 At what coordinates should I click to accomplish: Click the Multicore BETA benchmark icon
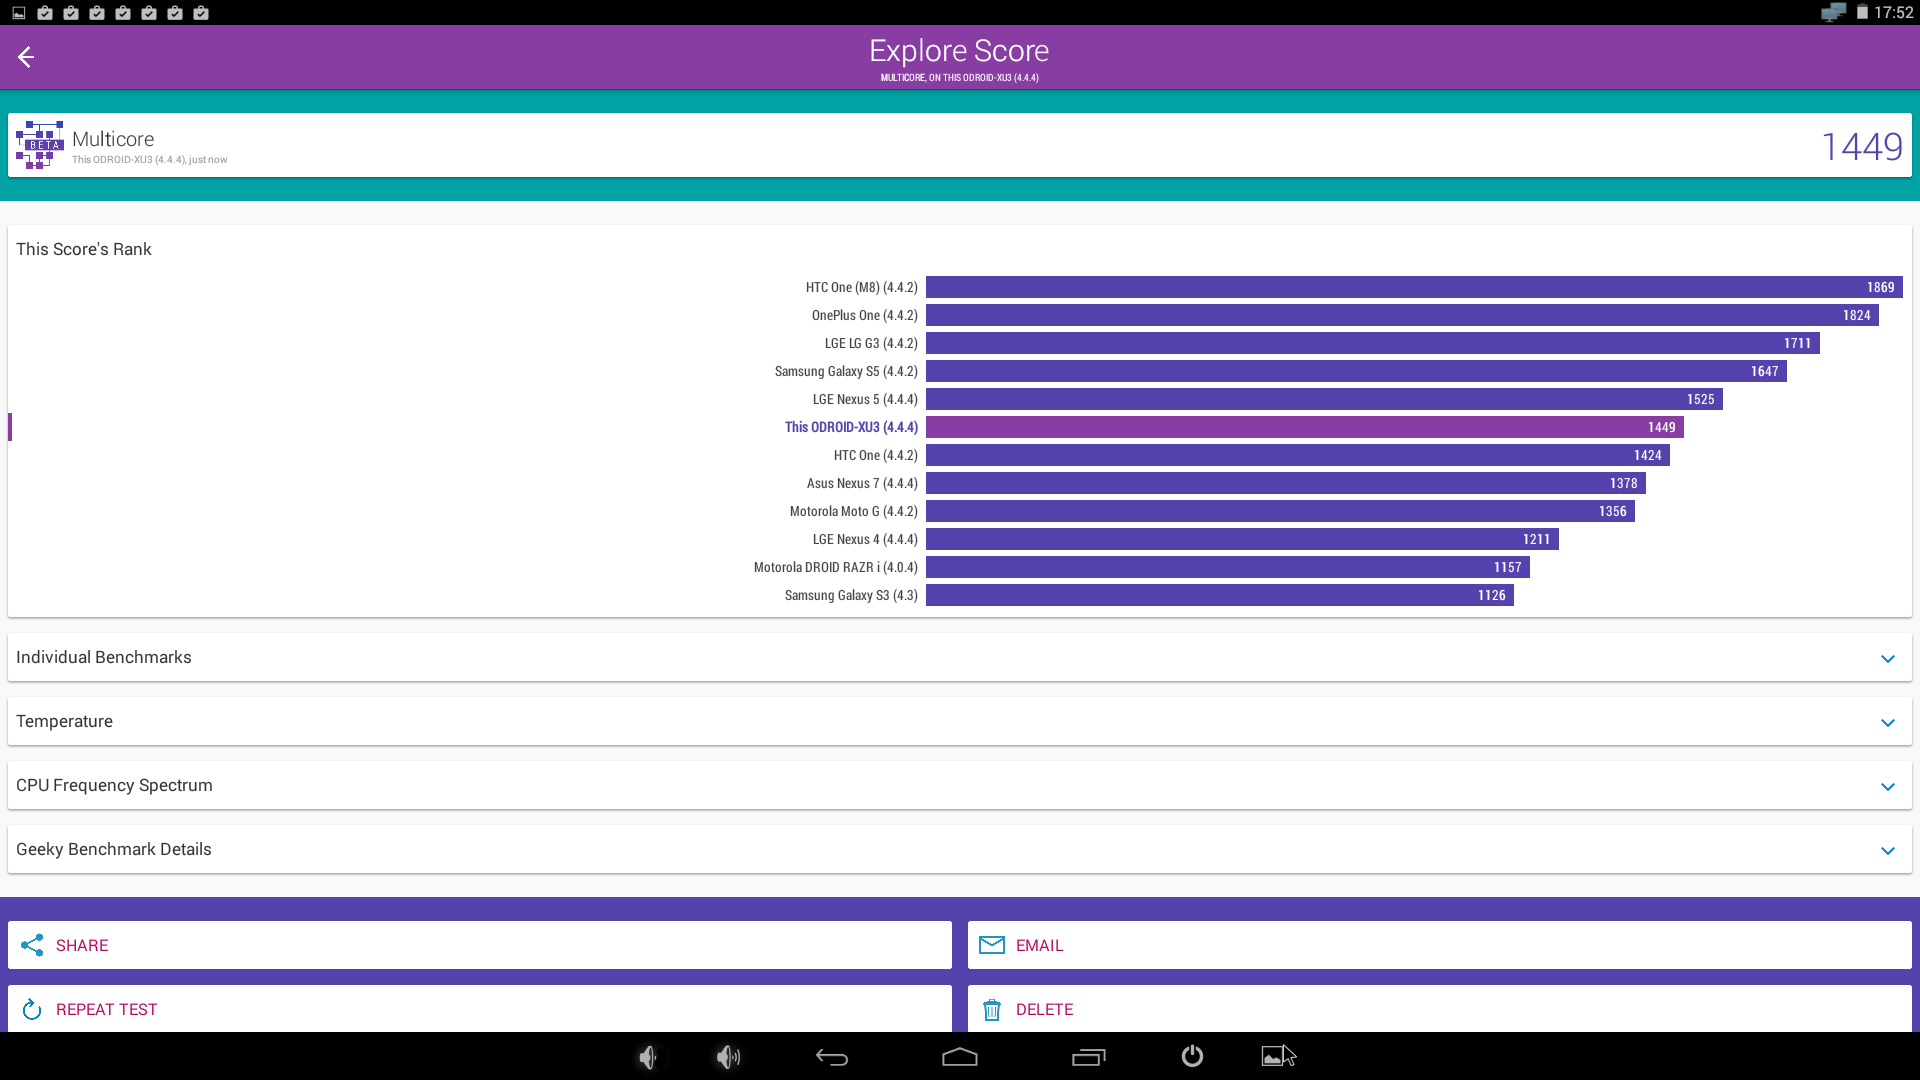pos(40,145)
